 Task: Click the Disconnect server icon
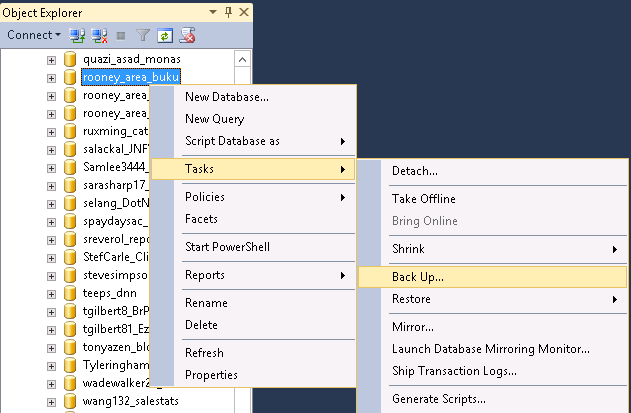pyautogui.click(x=99, y=35)
